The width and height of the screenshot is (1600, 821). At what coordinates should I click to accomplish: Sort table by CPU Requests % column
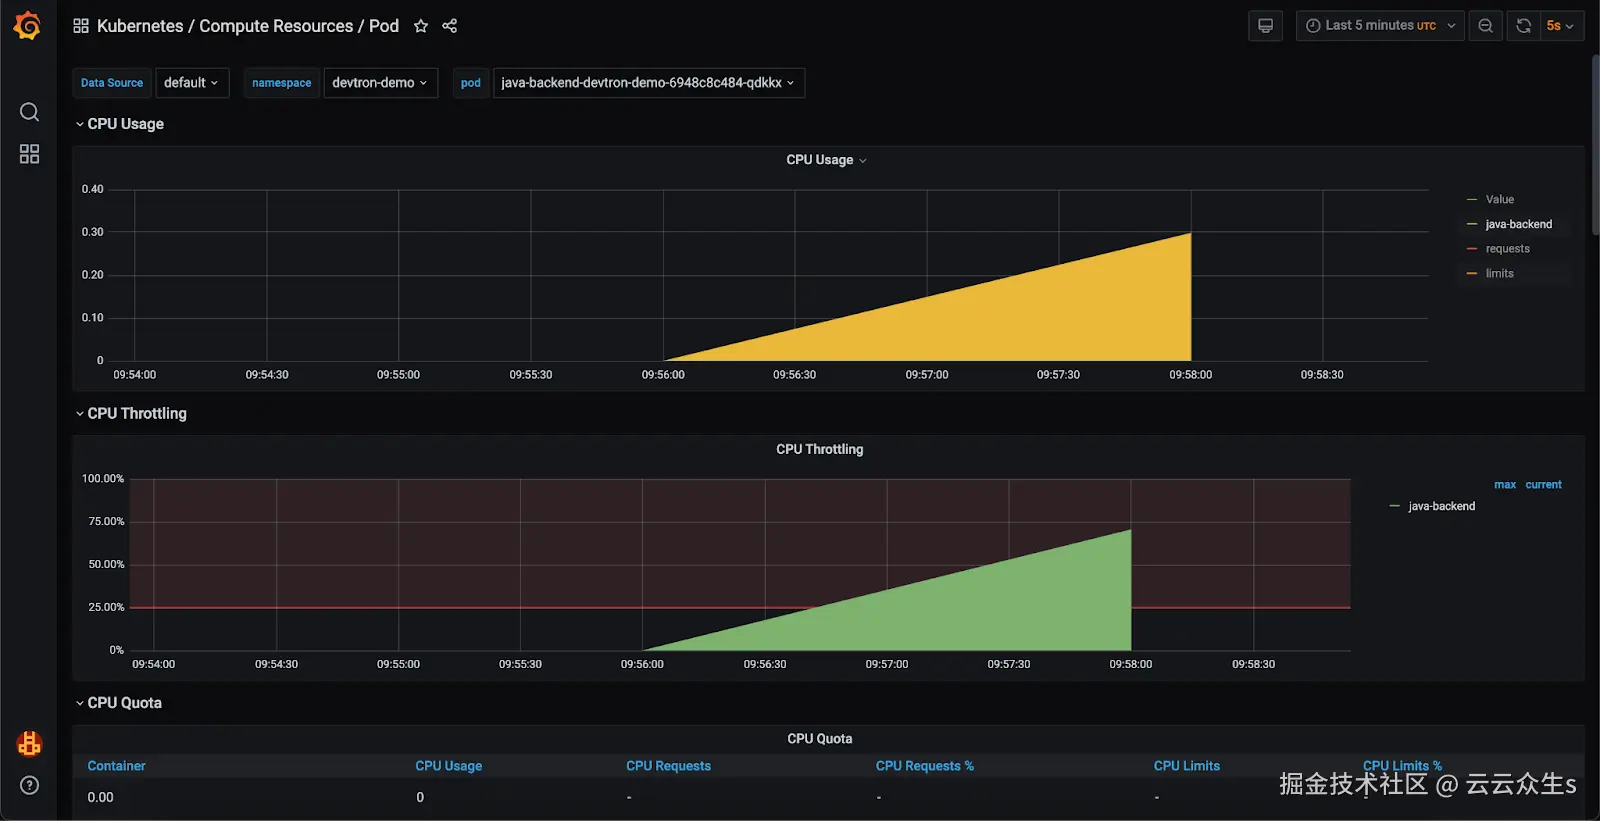(x=925, y=766)
